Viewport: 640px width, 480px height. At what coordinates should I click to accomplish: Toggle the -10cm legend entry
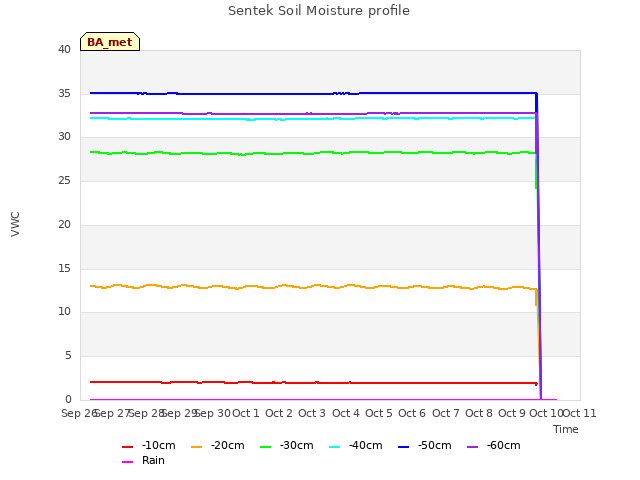(149, 446)
